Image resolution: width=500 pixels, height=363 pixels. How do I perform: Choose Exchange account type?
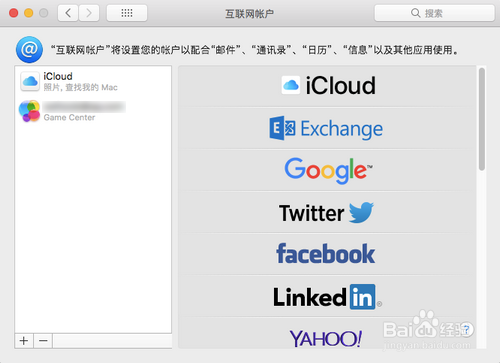pyautogui.click(x=327, y=128)
